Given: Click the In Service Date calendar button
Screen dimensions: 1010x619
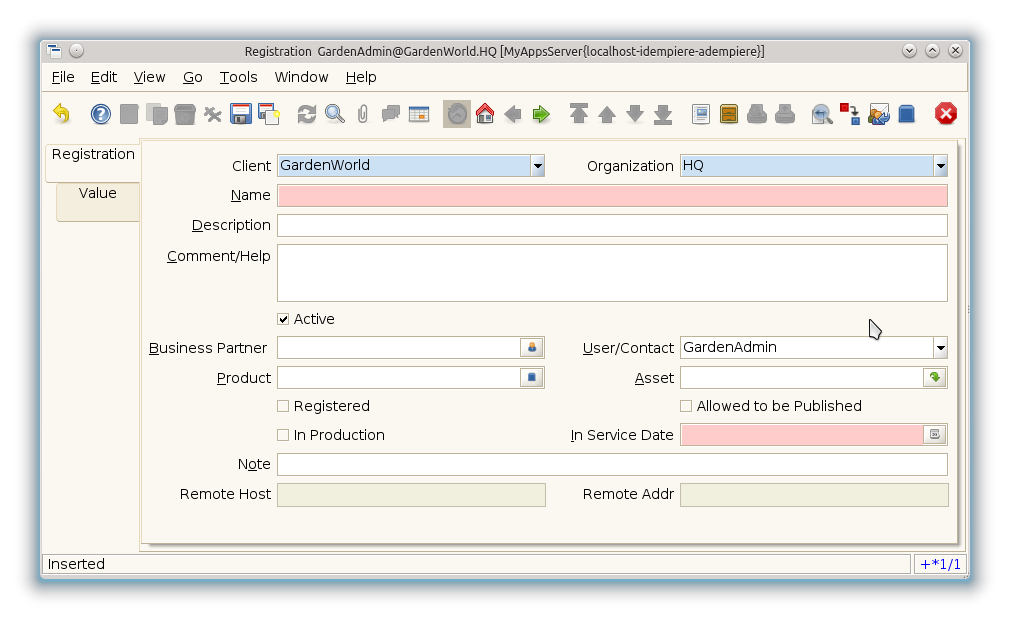Looking at the screenshot, I should [934, 435].
